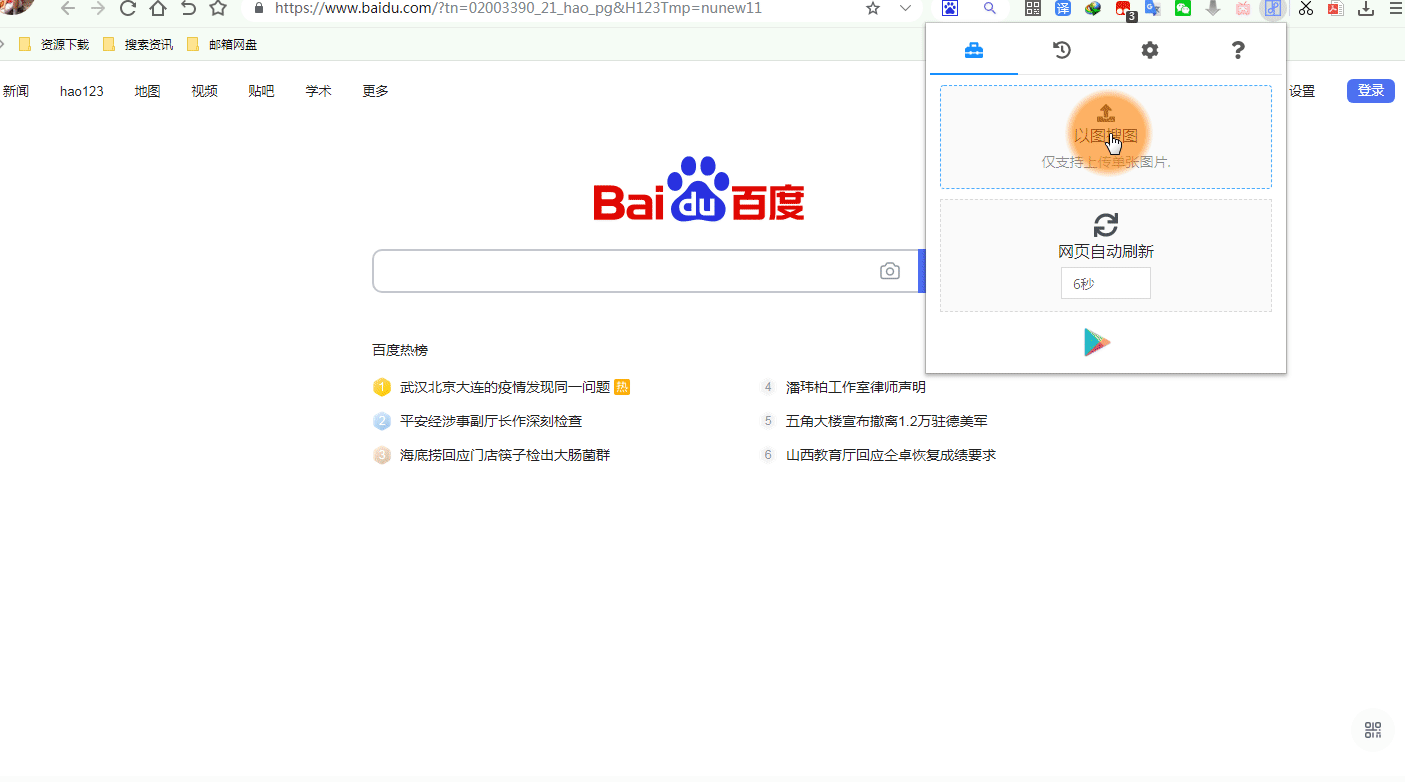The width and height of the screenshot is (1405, 782).
Task: Open the browser main menu
Action: tap(1396, 8)
